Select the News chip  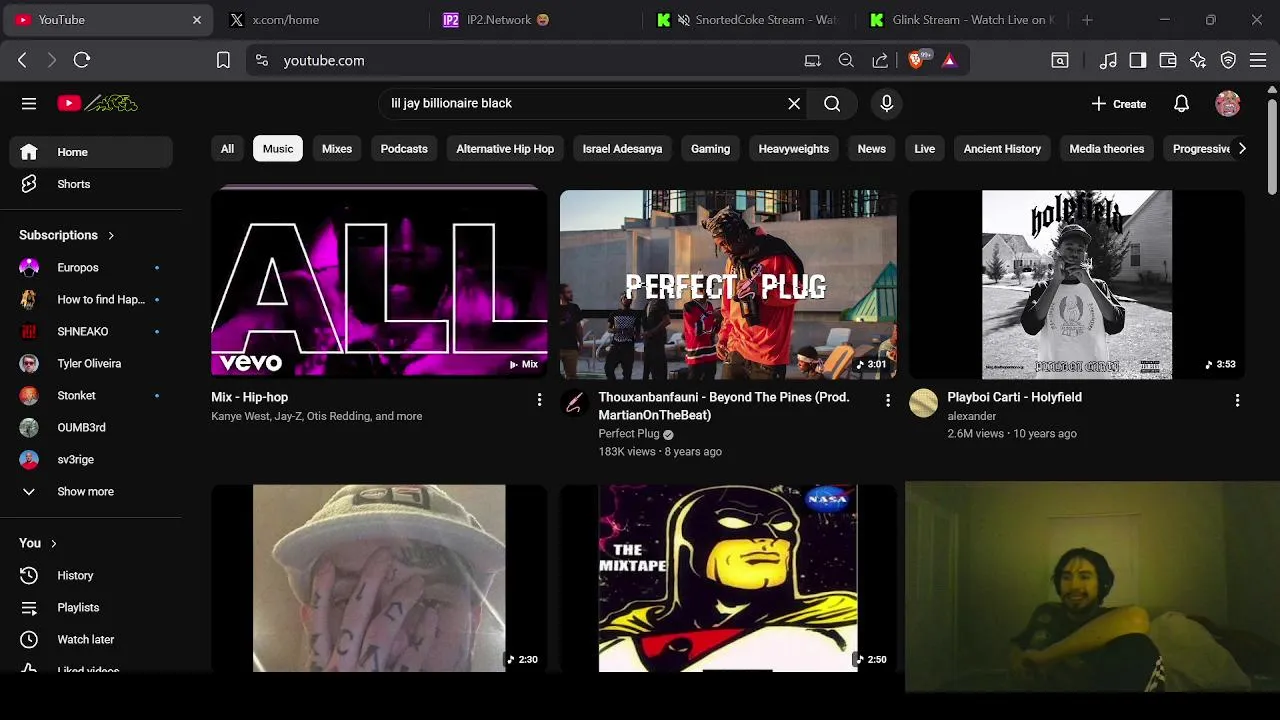[872, 149]
